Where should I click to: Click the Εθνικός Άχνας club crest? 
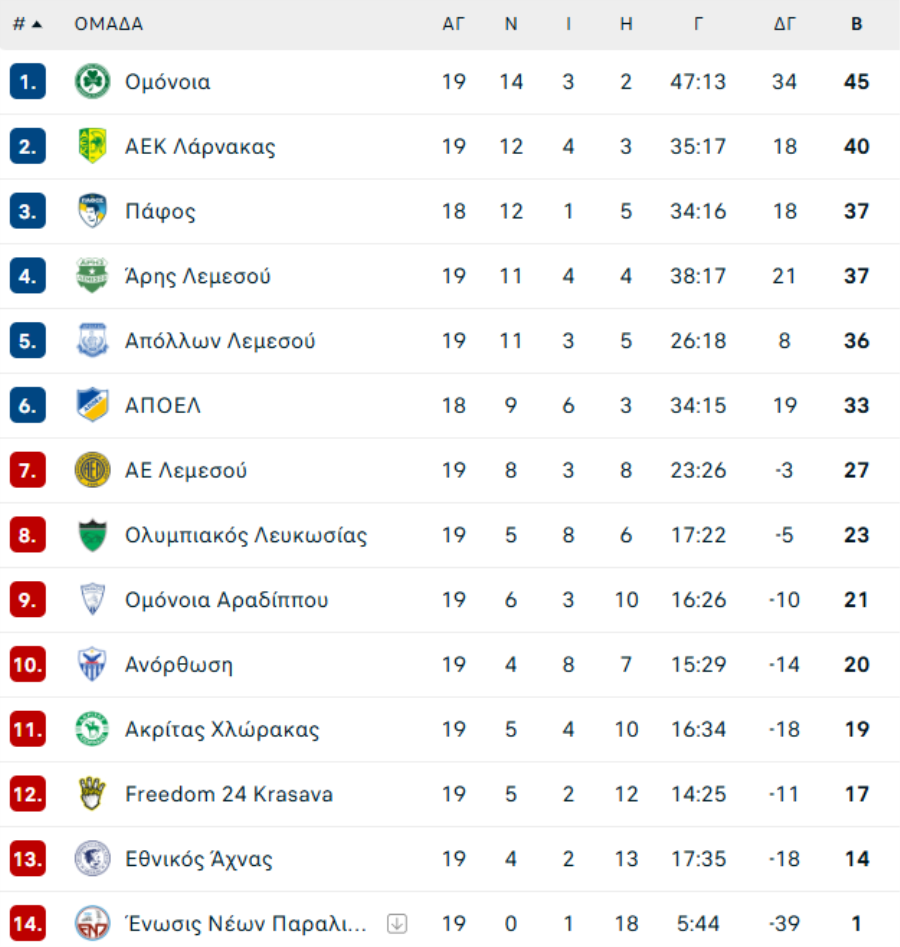(x=92, y=859)
